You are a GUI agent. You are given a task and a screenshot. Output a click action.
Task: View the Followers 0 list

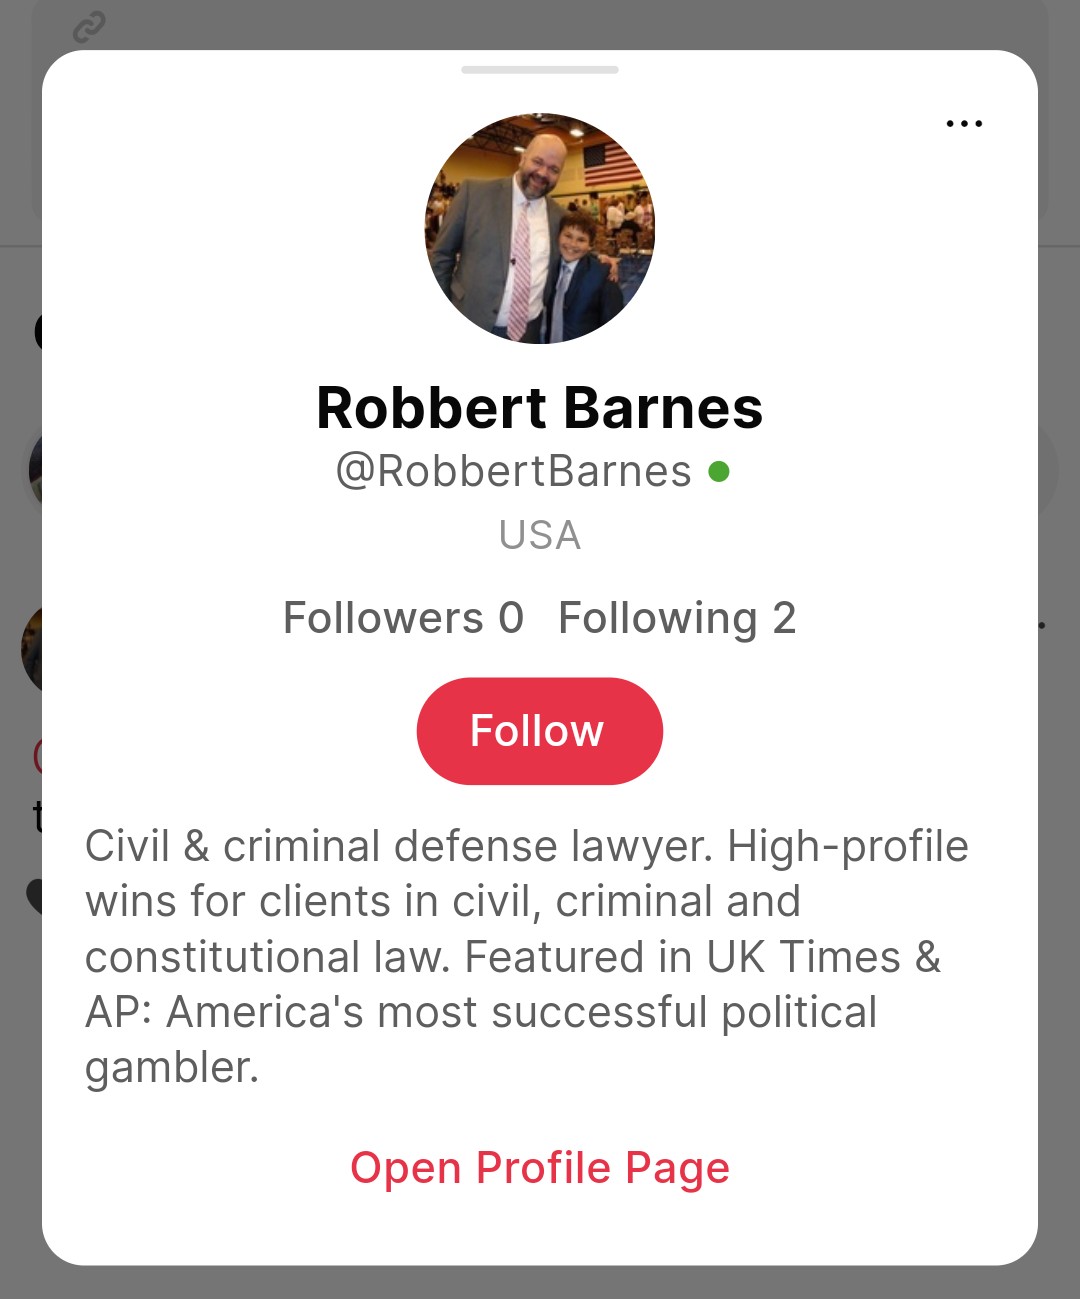[x=403, y=618]
